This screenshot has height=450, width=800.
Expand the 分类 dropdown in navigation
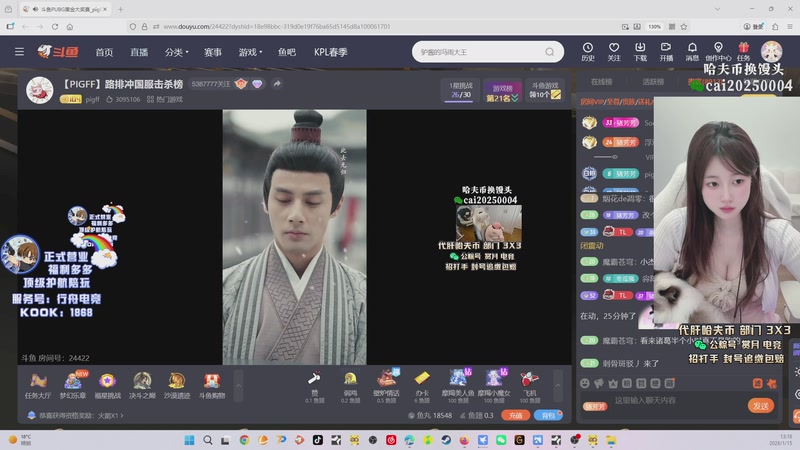pyautogui.click(x=176, y=52)
